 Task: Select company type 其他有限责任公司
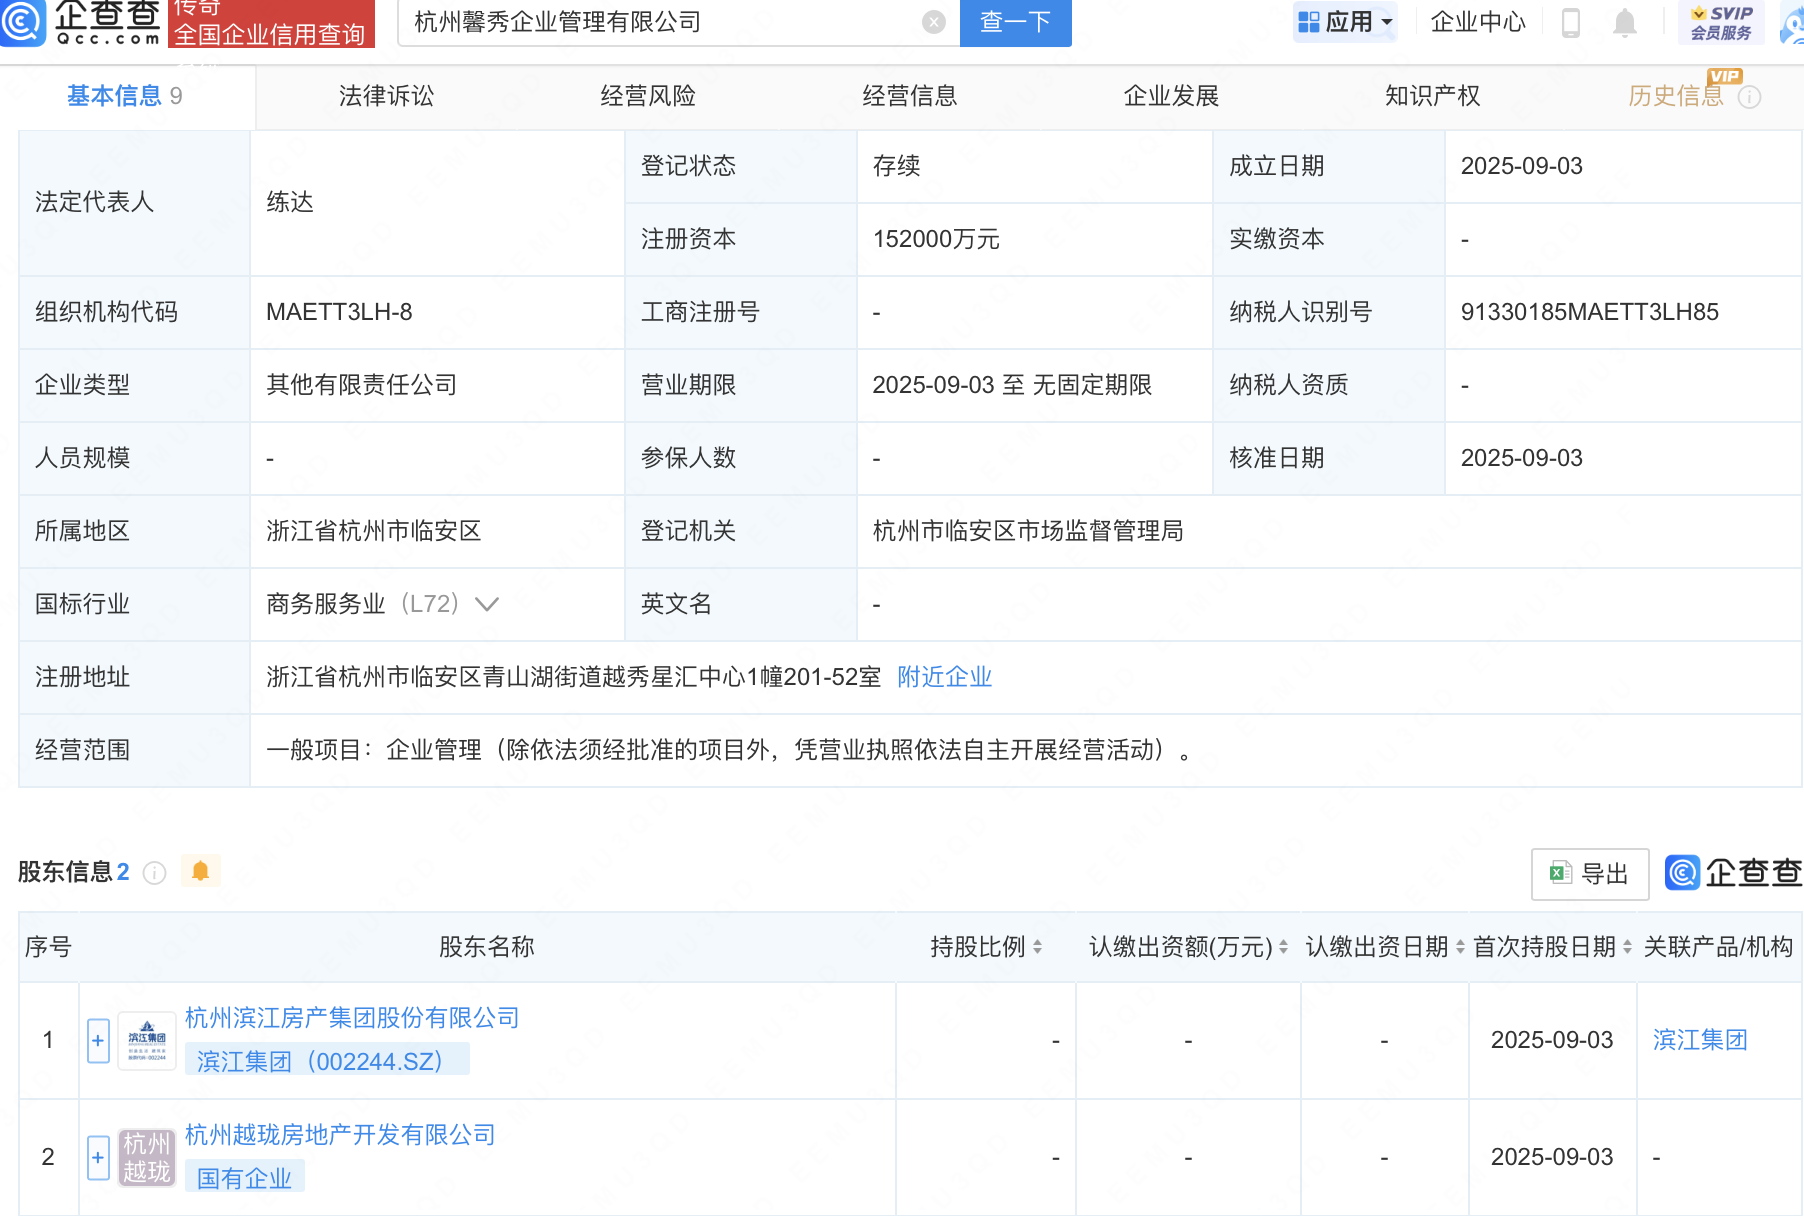coord(362,385)
